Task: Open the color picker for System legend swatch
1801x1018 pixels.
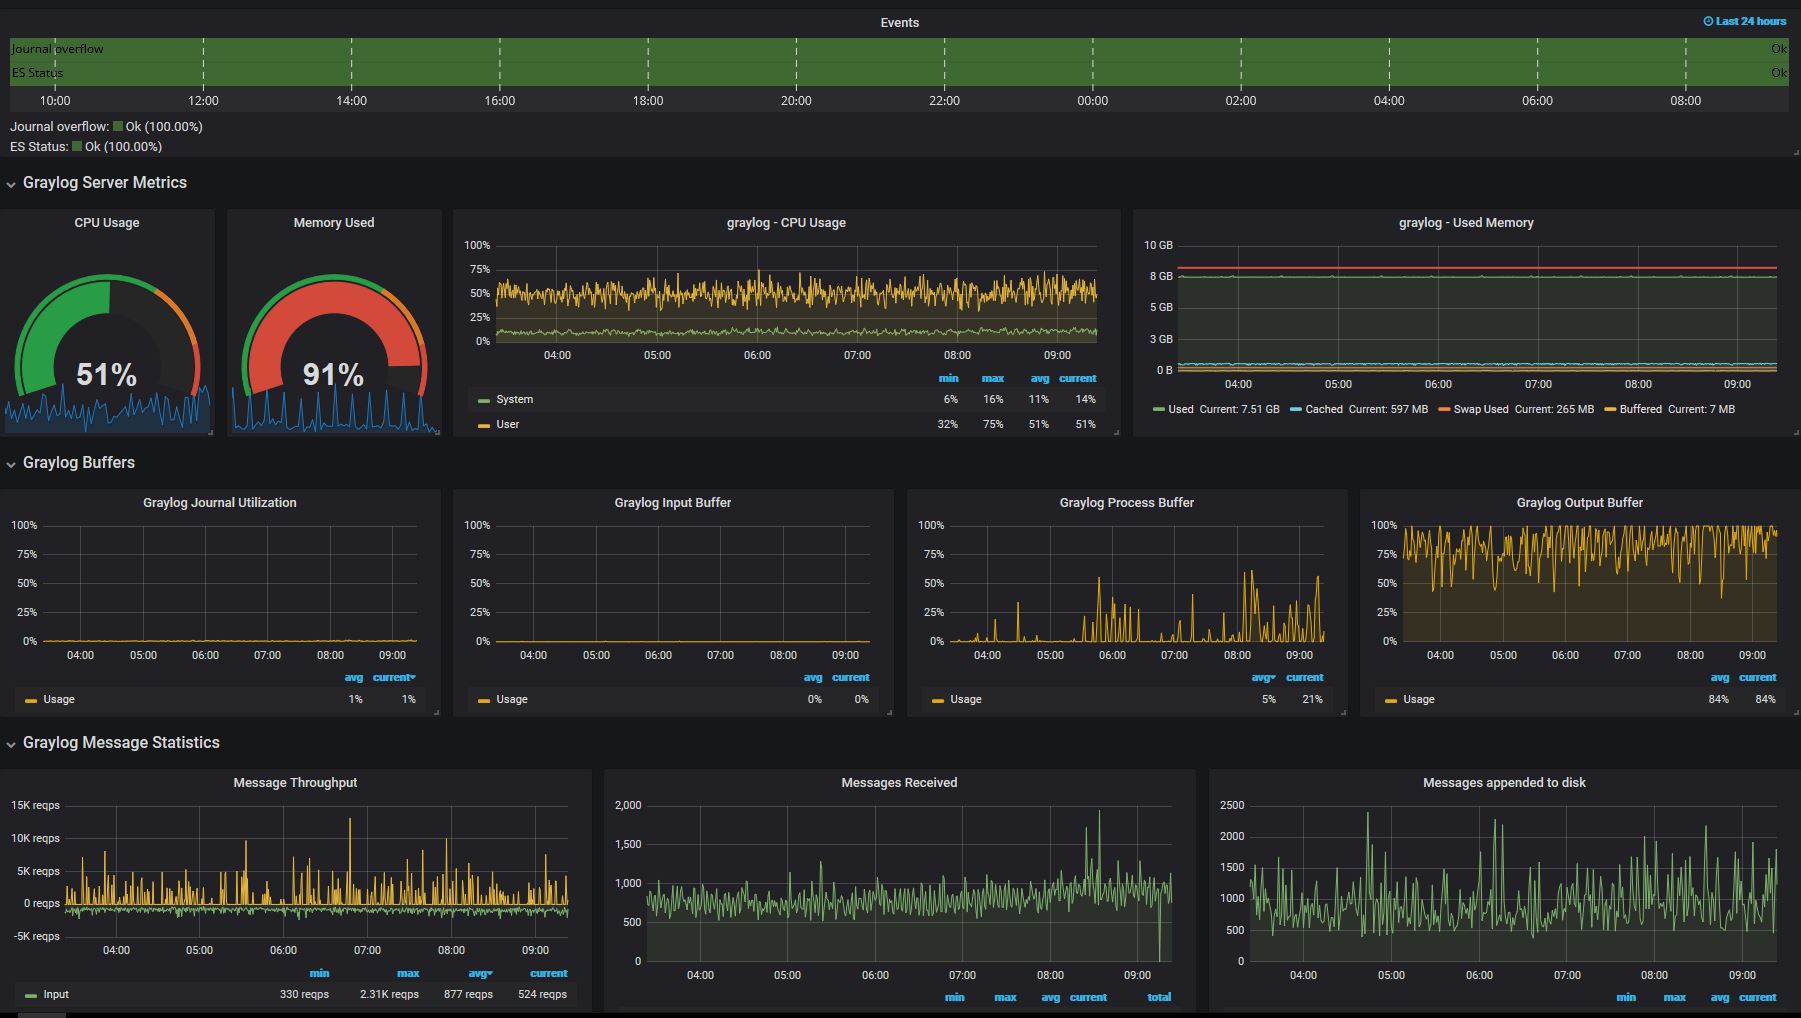Action: (x=484, y=400)
